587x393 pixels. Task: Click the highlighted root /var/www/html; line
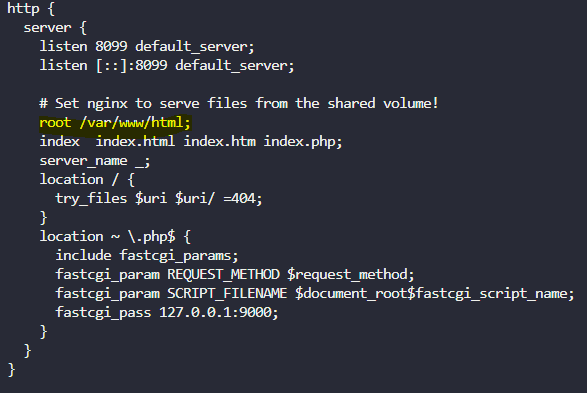115,123
